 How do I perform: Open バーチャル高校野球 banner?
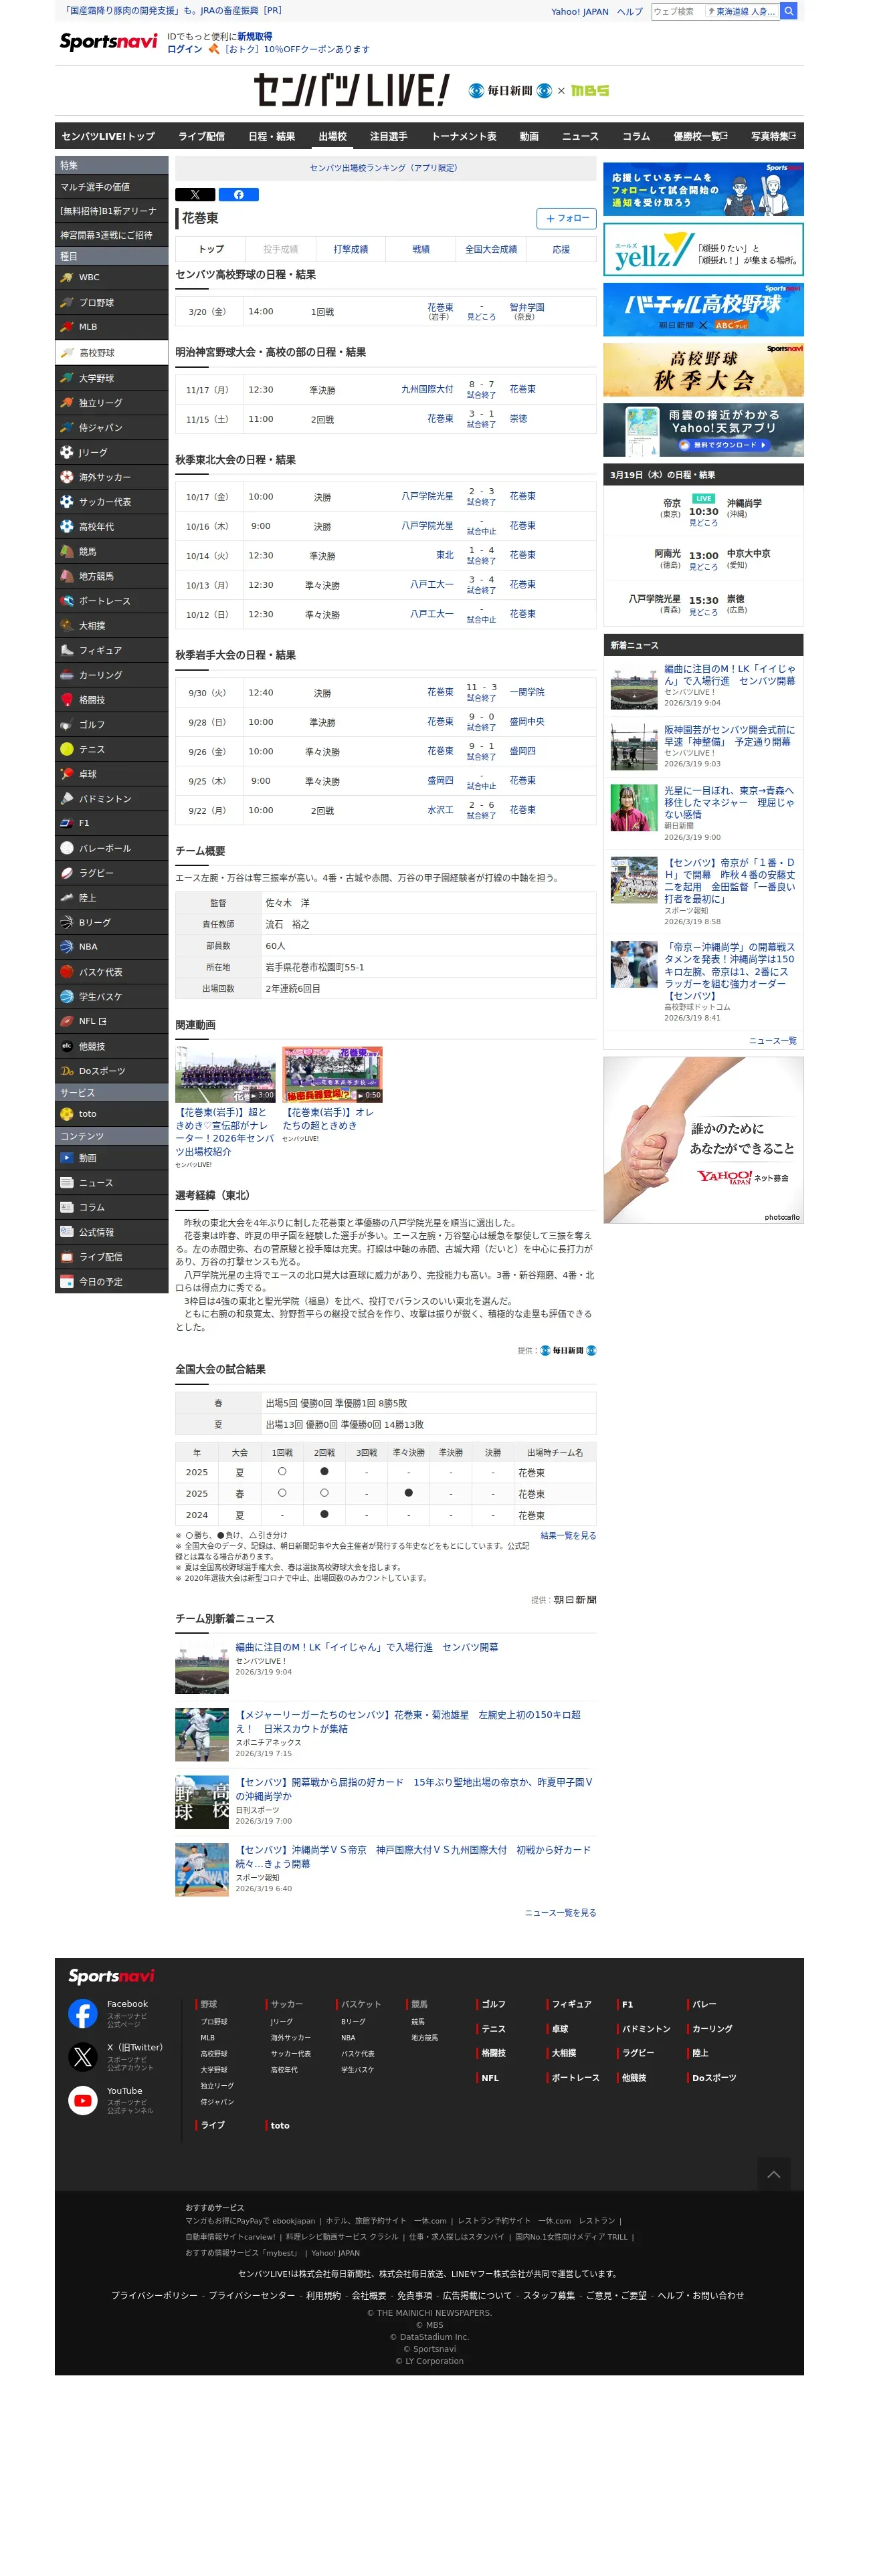click(703, 309)
